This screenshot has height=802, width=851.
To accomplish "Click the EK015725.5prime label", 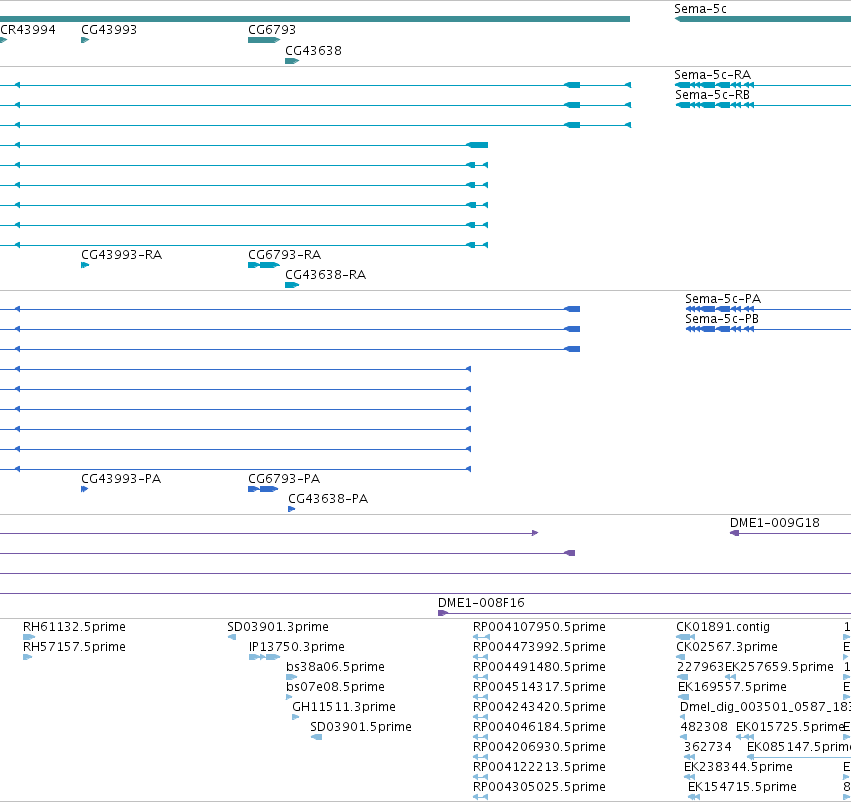I will [x=790, y=727].
